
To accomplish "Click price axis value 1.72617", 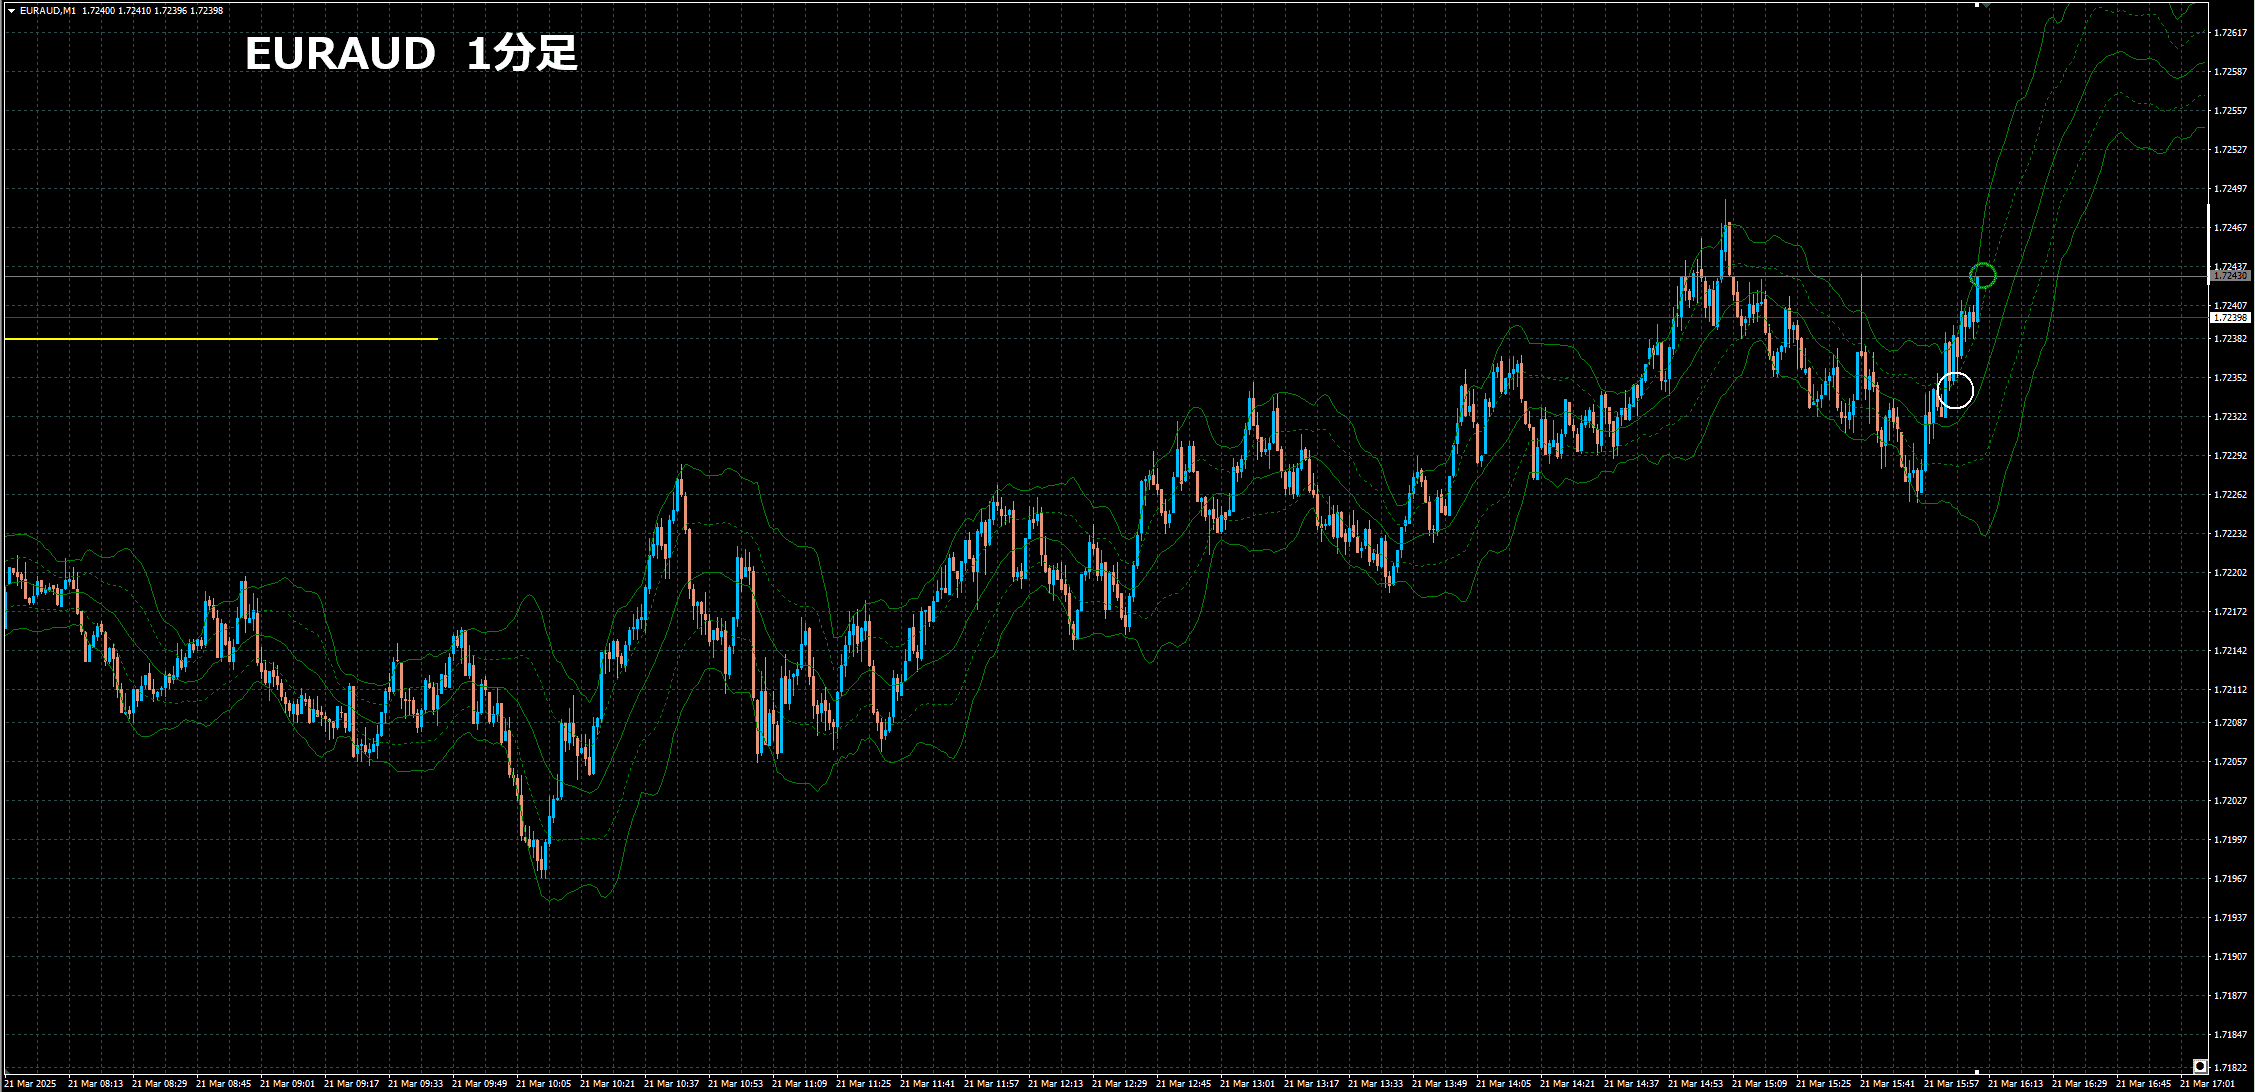I will coord(2229,33).
